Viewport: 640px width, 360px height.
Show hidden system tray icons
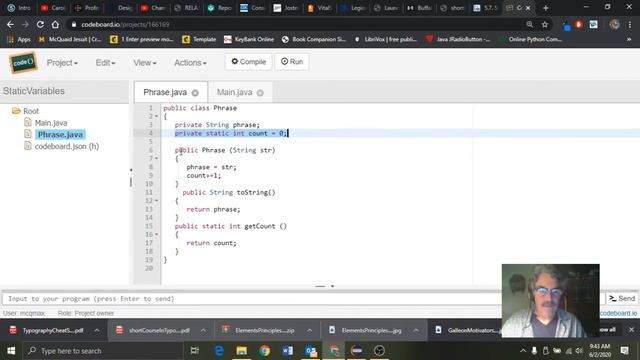[x=523, y=351]
